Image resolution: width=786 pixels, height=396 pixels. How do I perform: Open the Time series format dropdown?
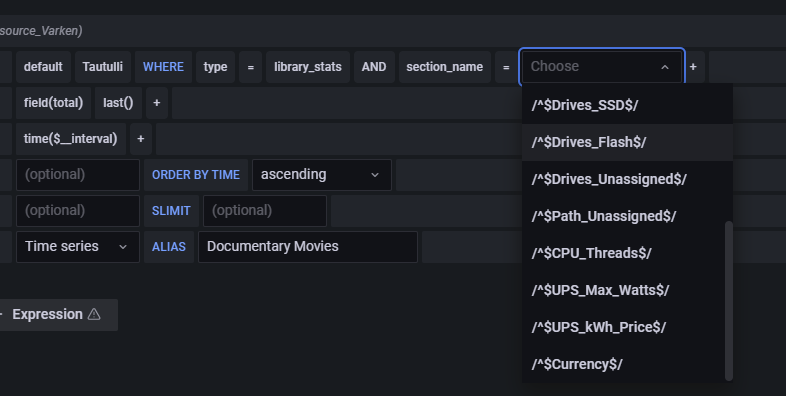click(x=78, y=247)
